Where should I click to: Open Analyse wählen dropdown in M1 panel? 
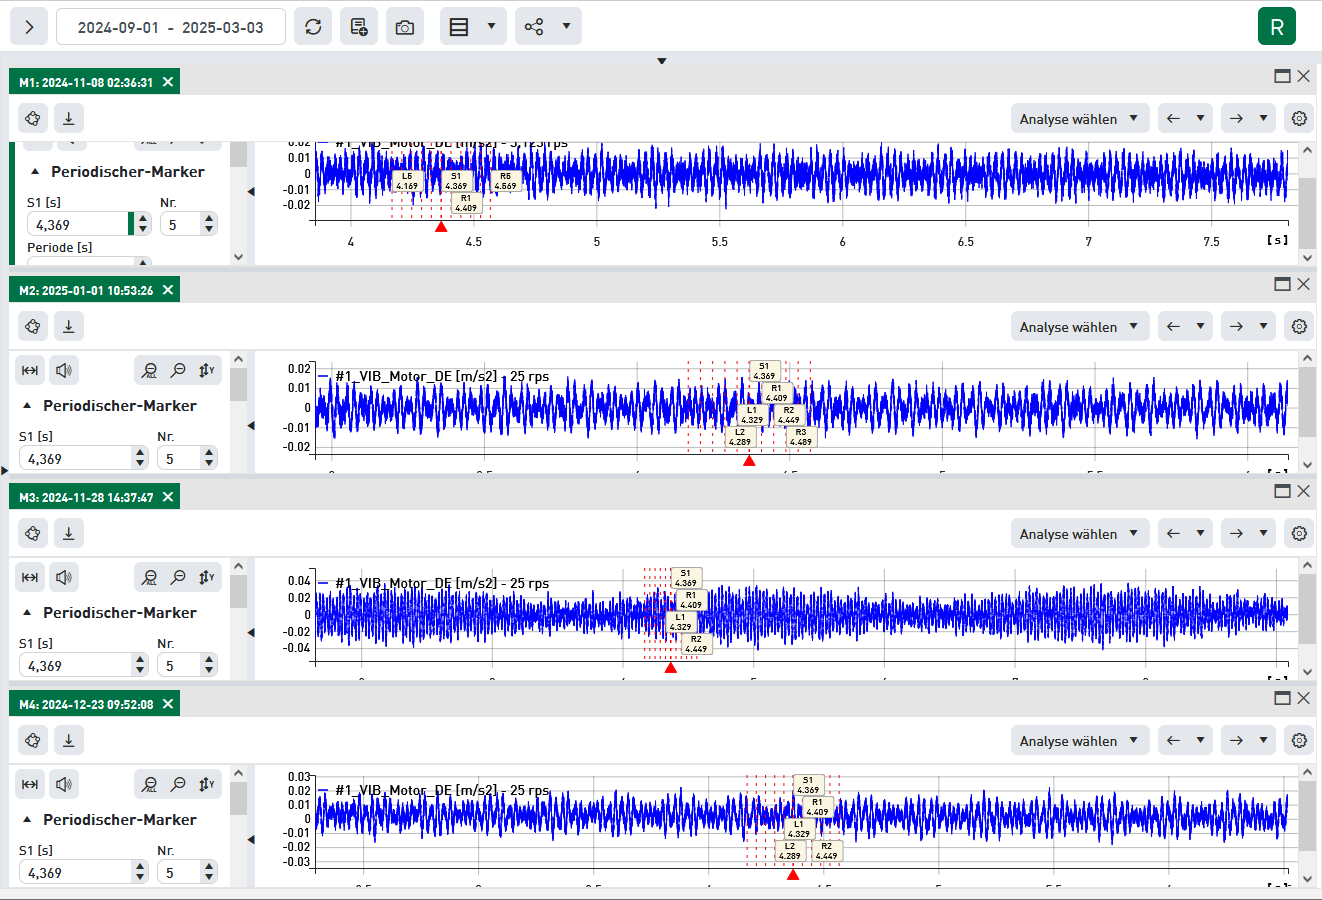(1079, 119)
